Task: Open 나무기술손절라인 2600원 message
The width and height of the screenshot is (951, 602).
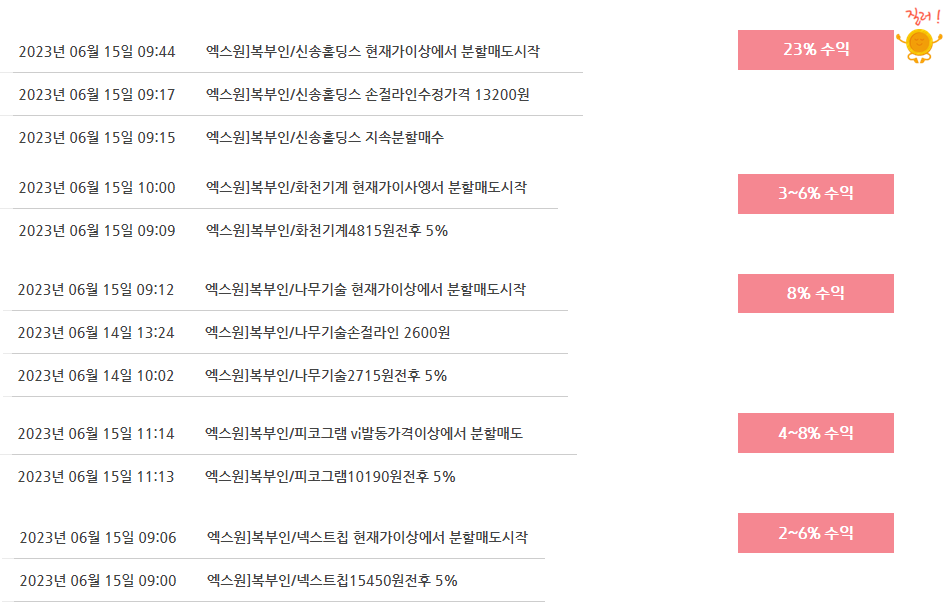Action: (x=328, y=332)
